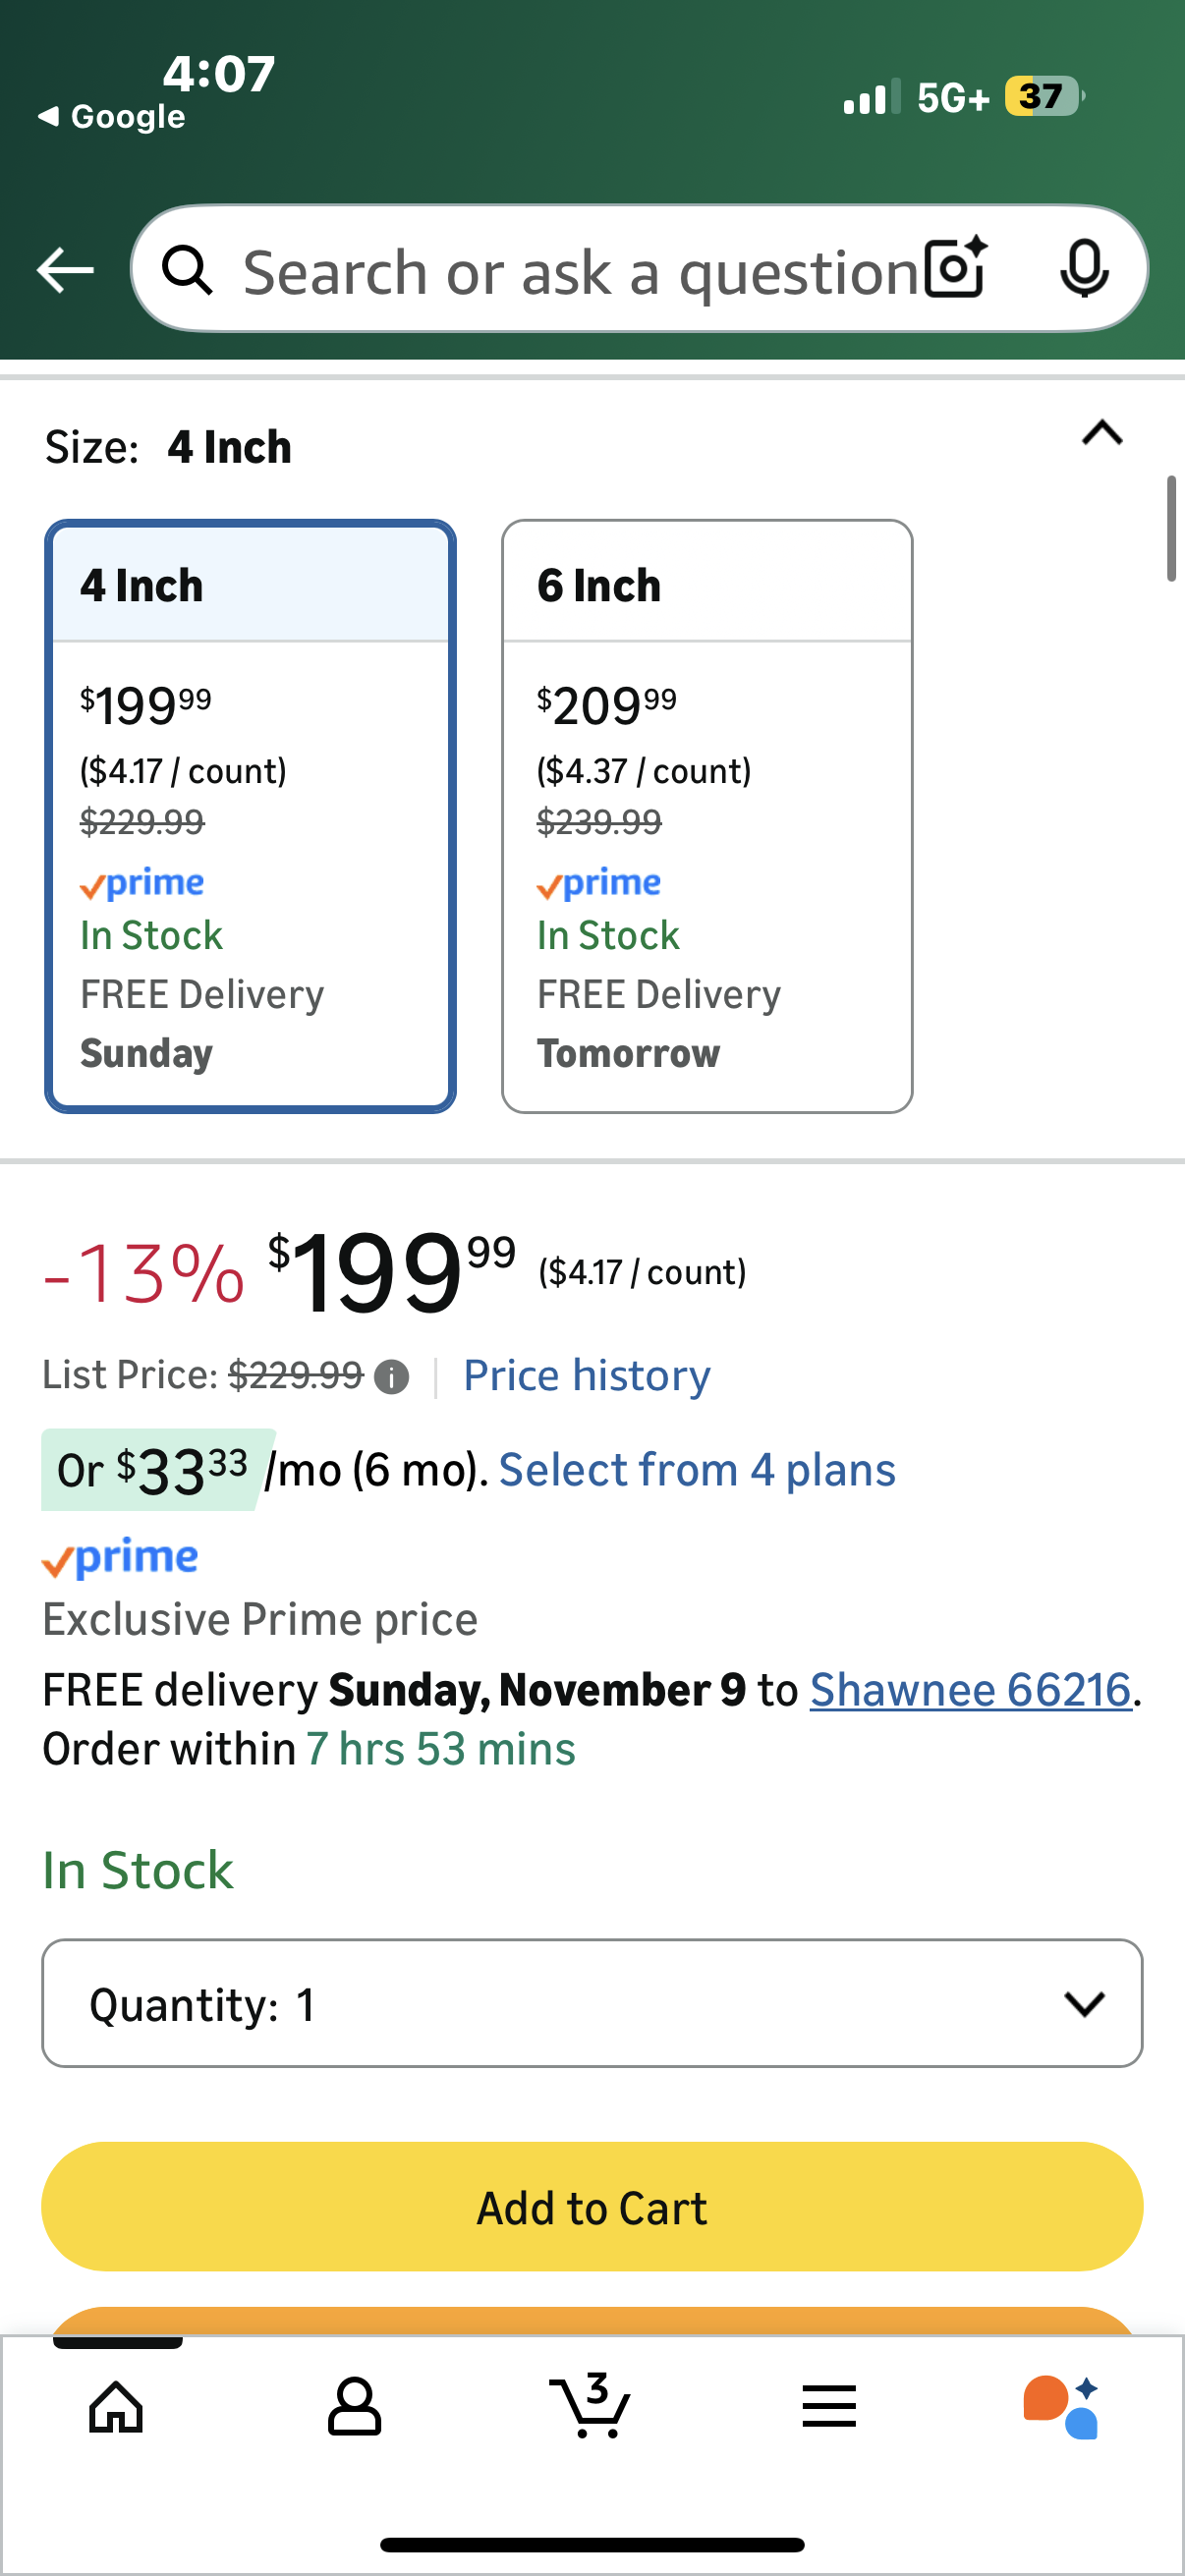Tap the List Price info icon

391,1377
